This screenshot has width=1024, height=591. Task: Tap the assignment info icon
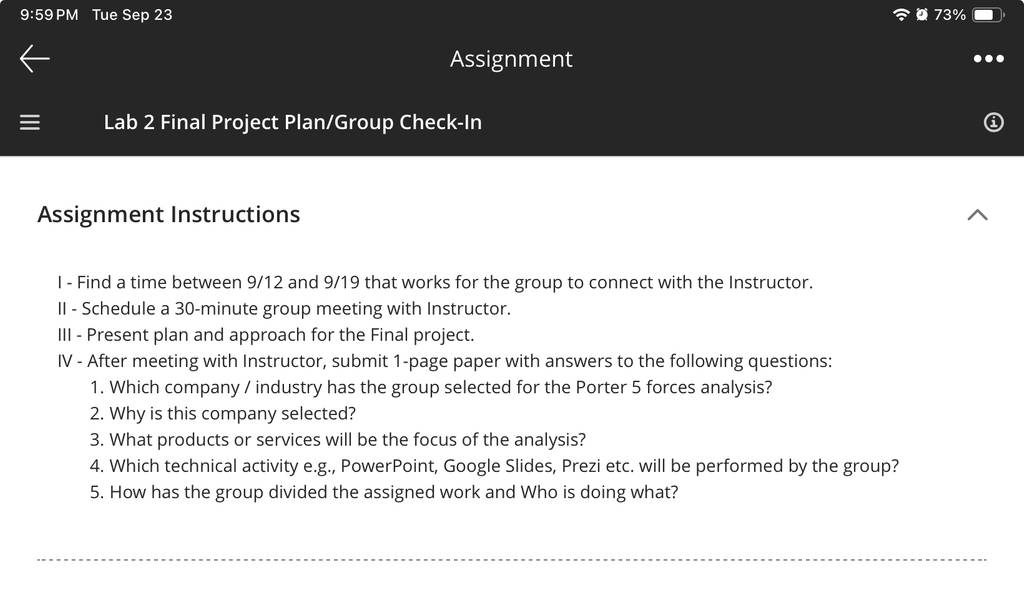[993, 122]
